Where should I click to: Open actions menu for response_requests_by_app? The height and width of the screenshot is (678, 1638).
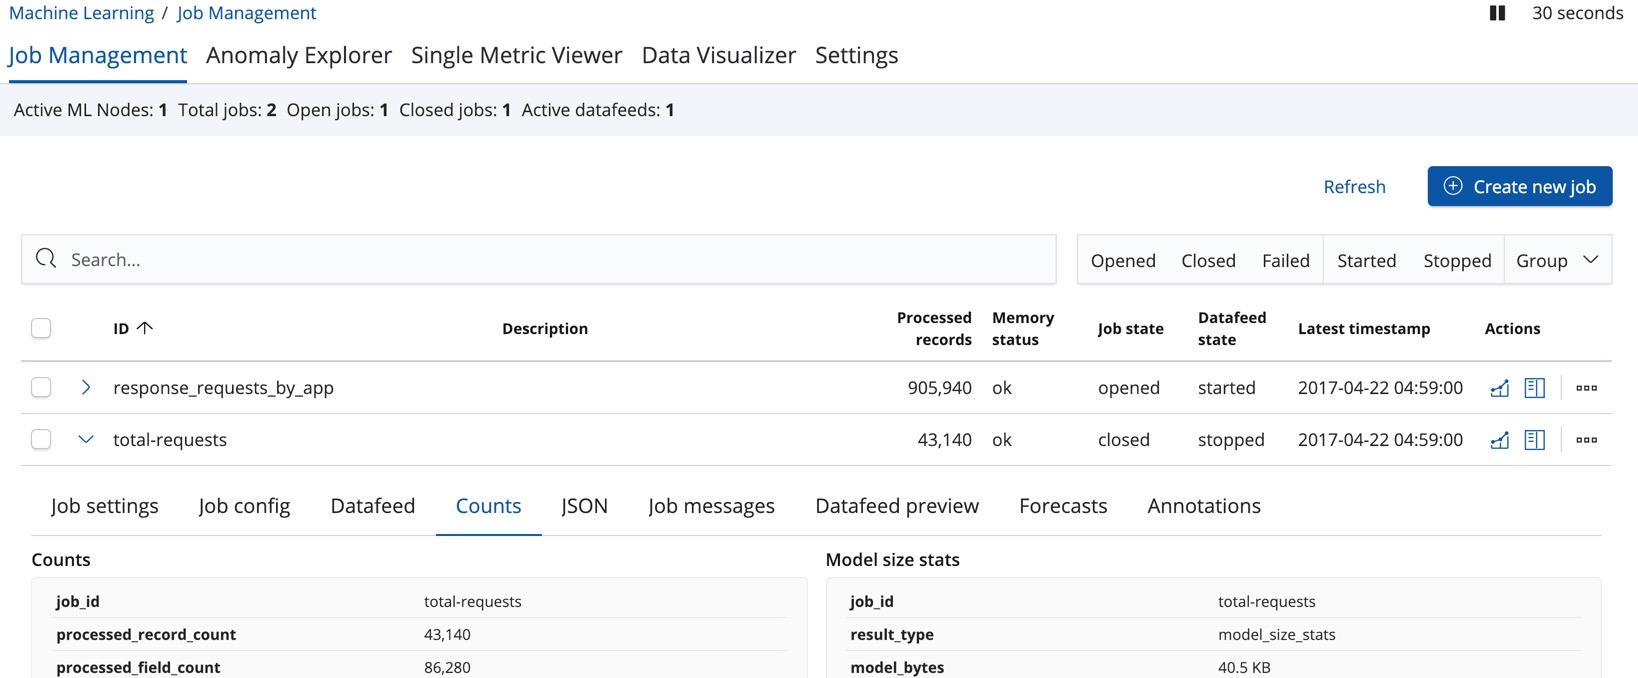pyautogui.click(x=1586, y=388)
